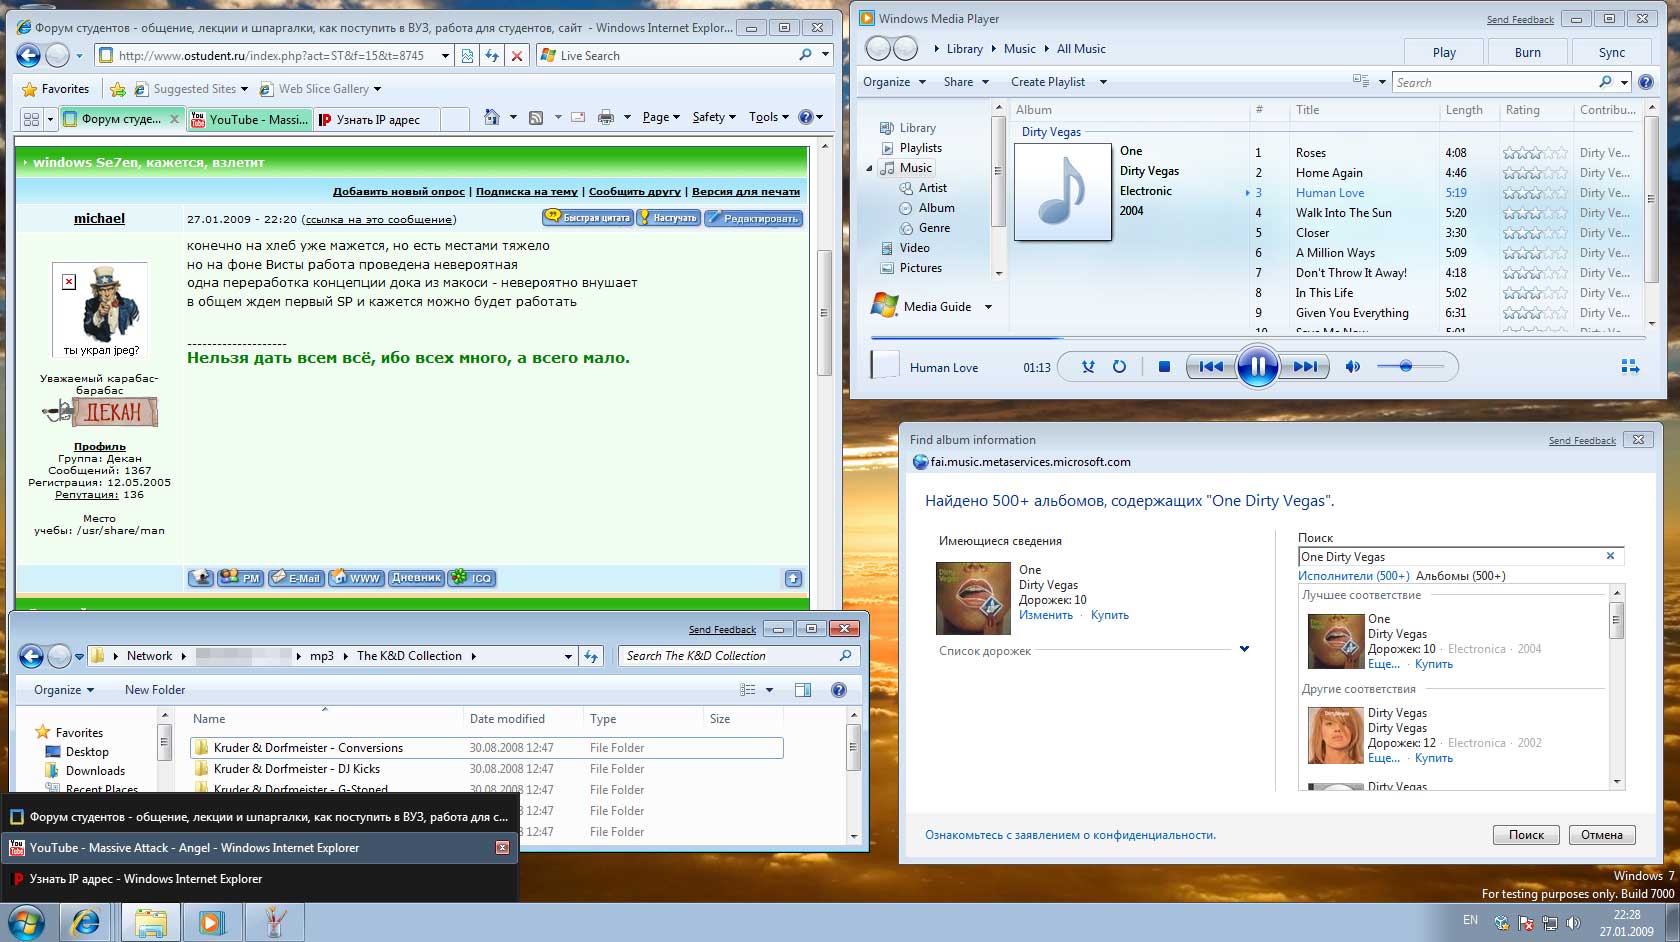The height and width of the screenshot is (942, 1680).
Task: Open Версия для печати link
Action: (746, 191)
